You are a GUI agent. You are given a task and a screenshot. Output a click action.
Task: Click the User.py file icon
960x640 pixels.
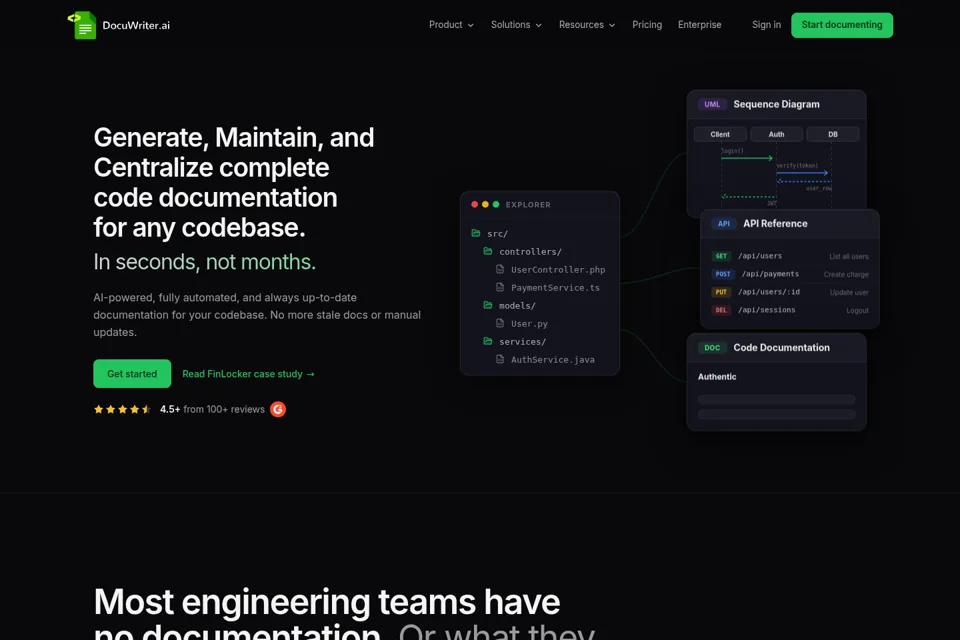pos(500,323)
